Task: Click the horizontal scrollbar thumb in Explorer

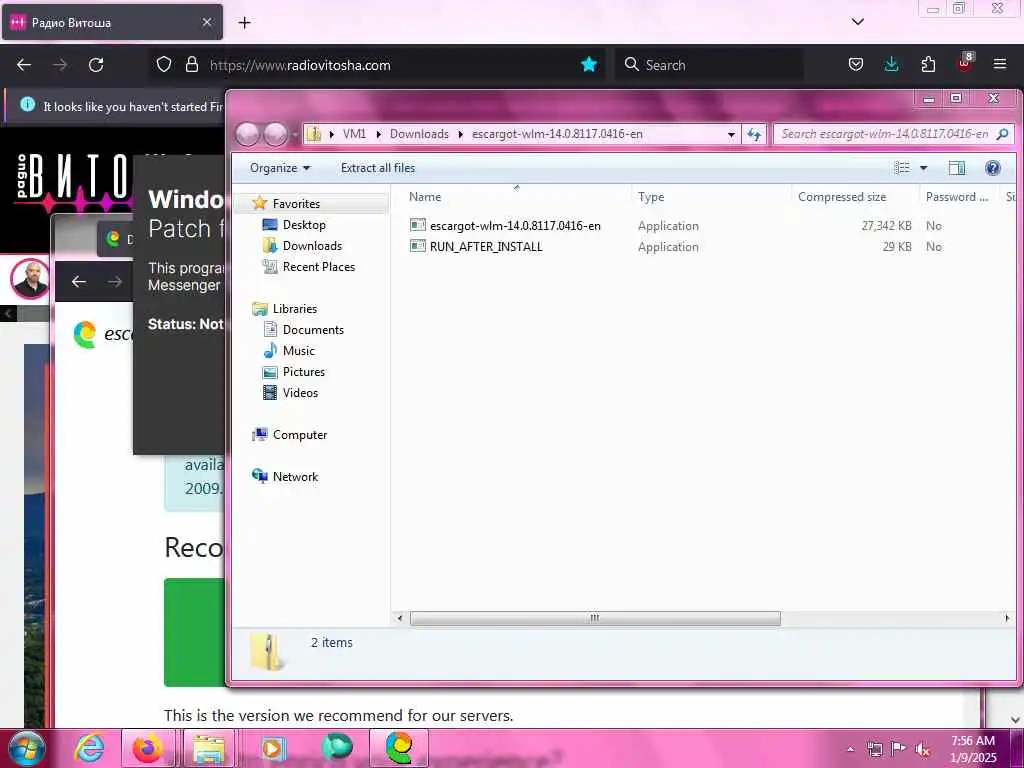Action: point(594,618)
